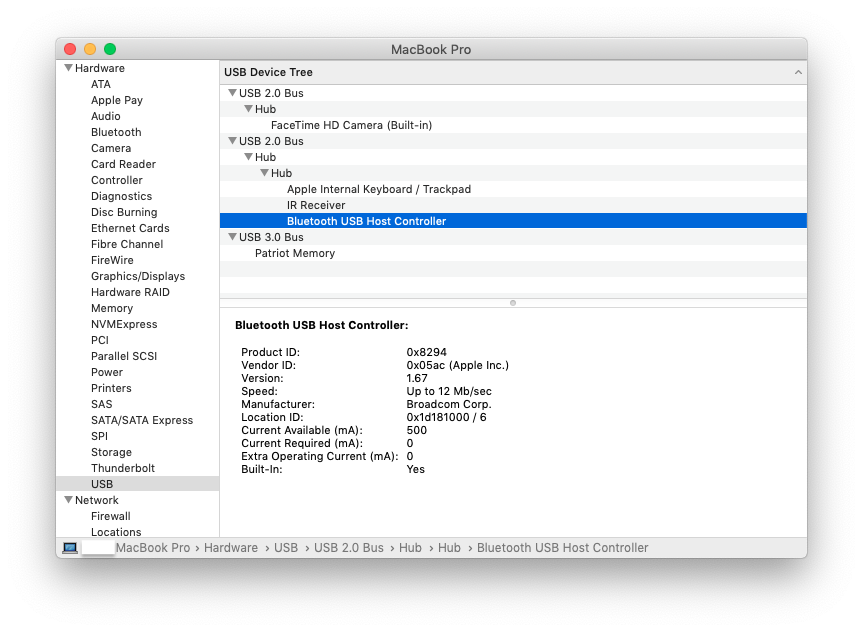Collapse the first USB 2.0 Bus
The image size is (863, 632).
click(232, 93)
